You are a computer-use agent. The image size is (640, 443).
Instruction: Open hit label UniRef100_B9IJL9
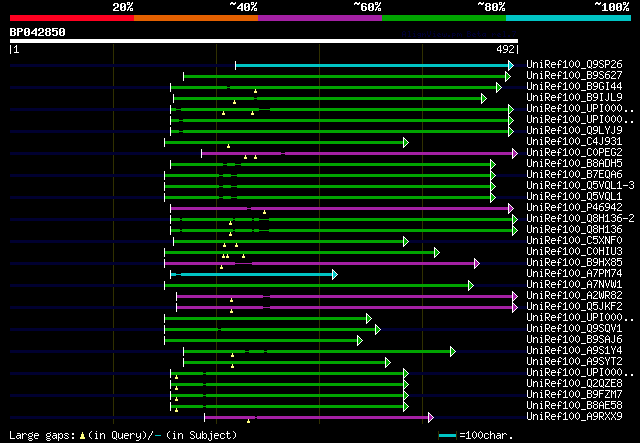(574, 97)
